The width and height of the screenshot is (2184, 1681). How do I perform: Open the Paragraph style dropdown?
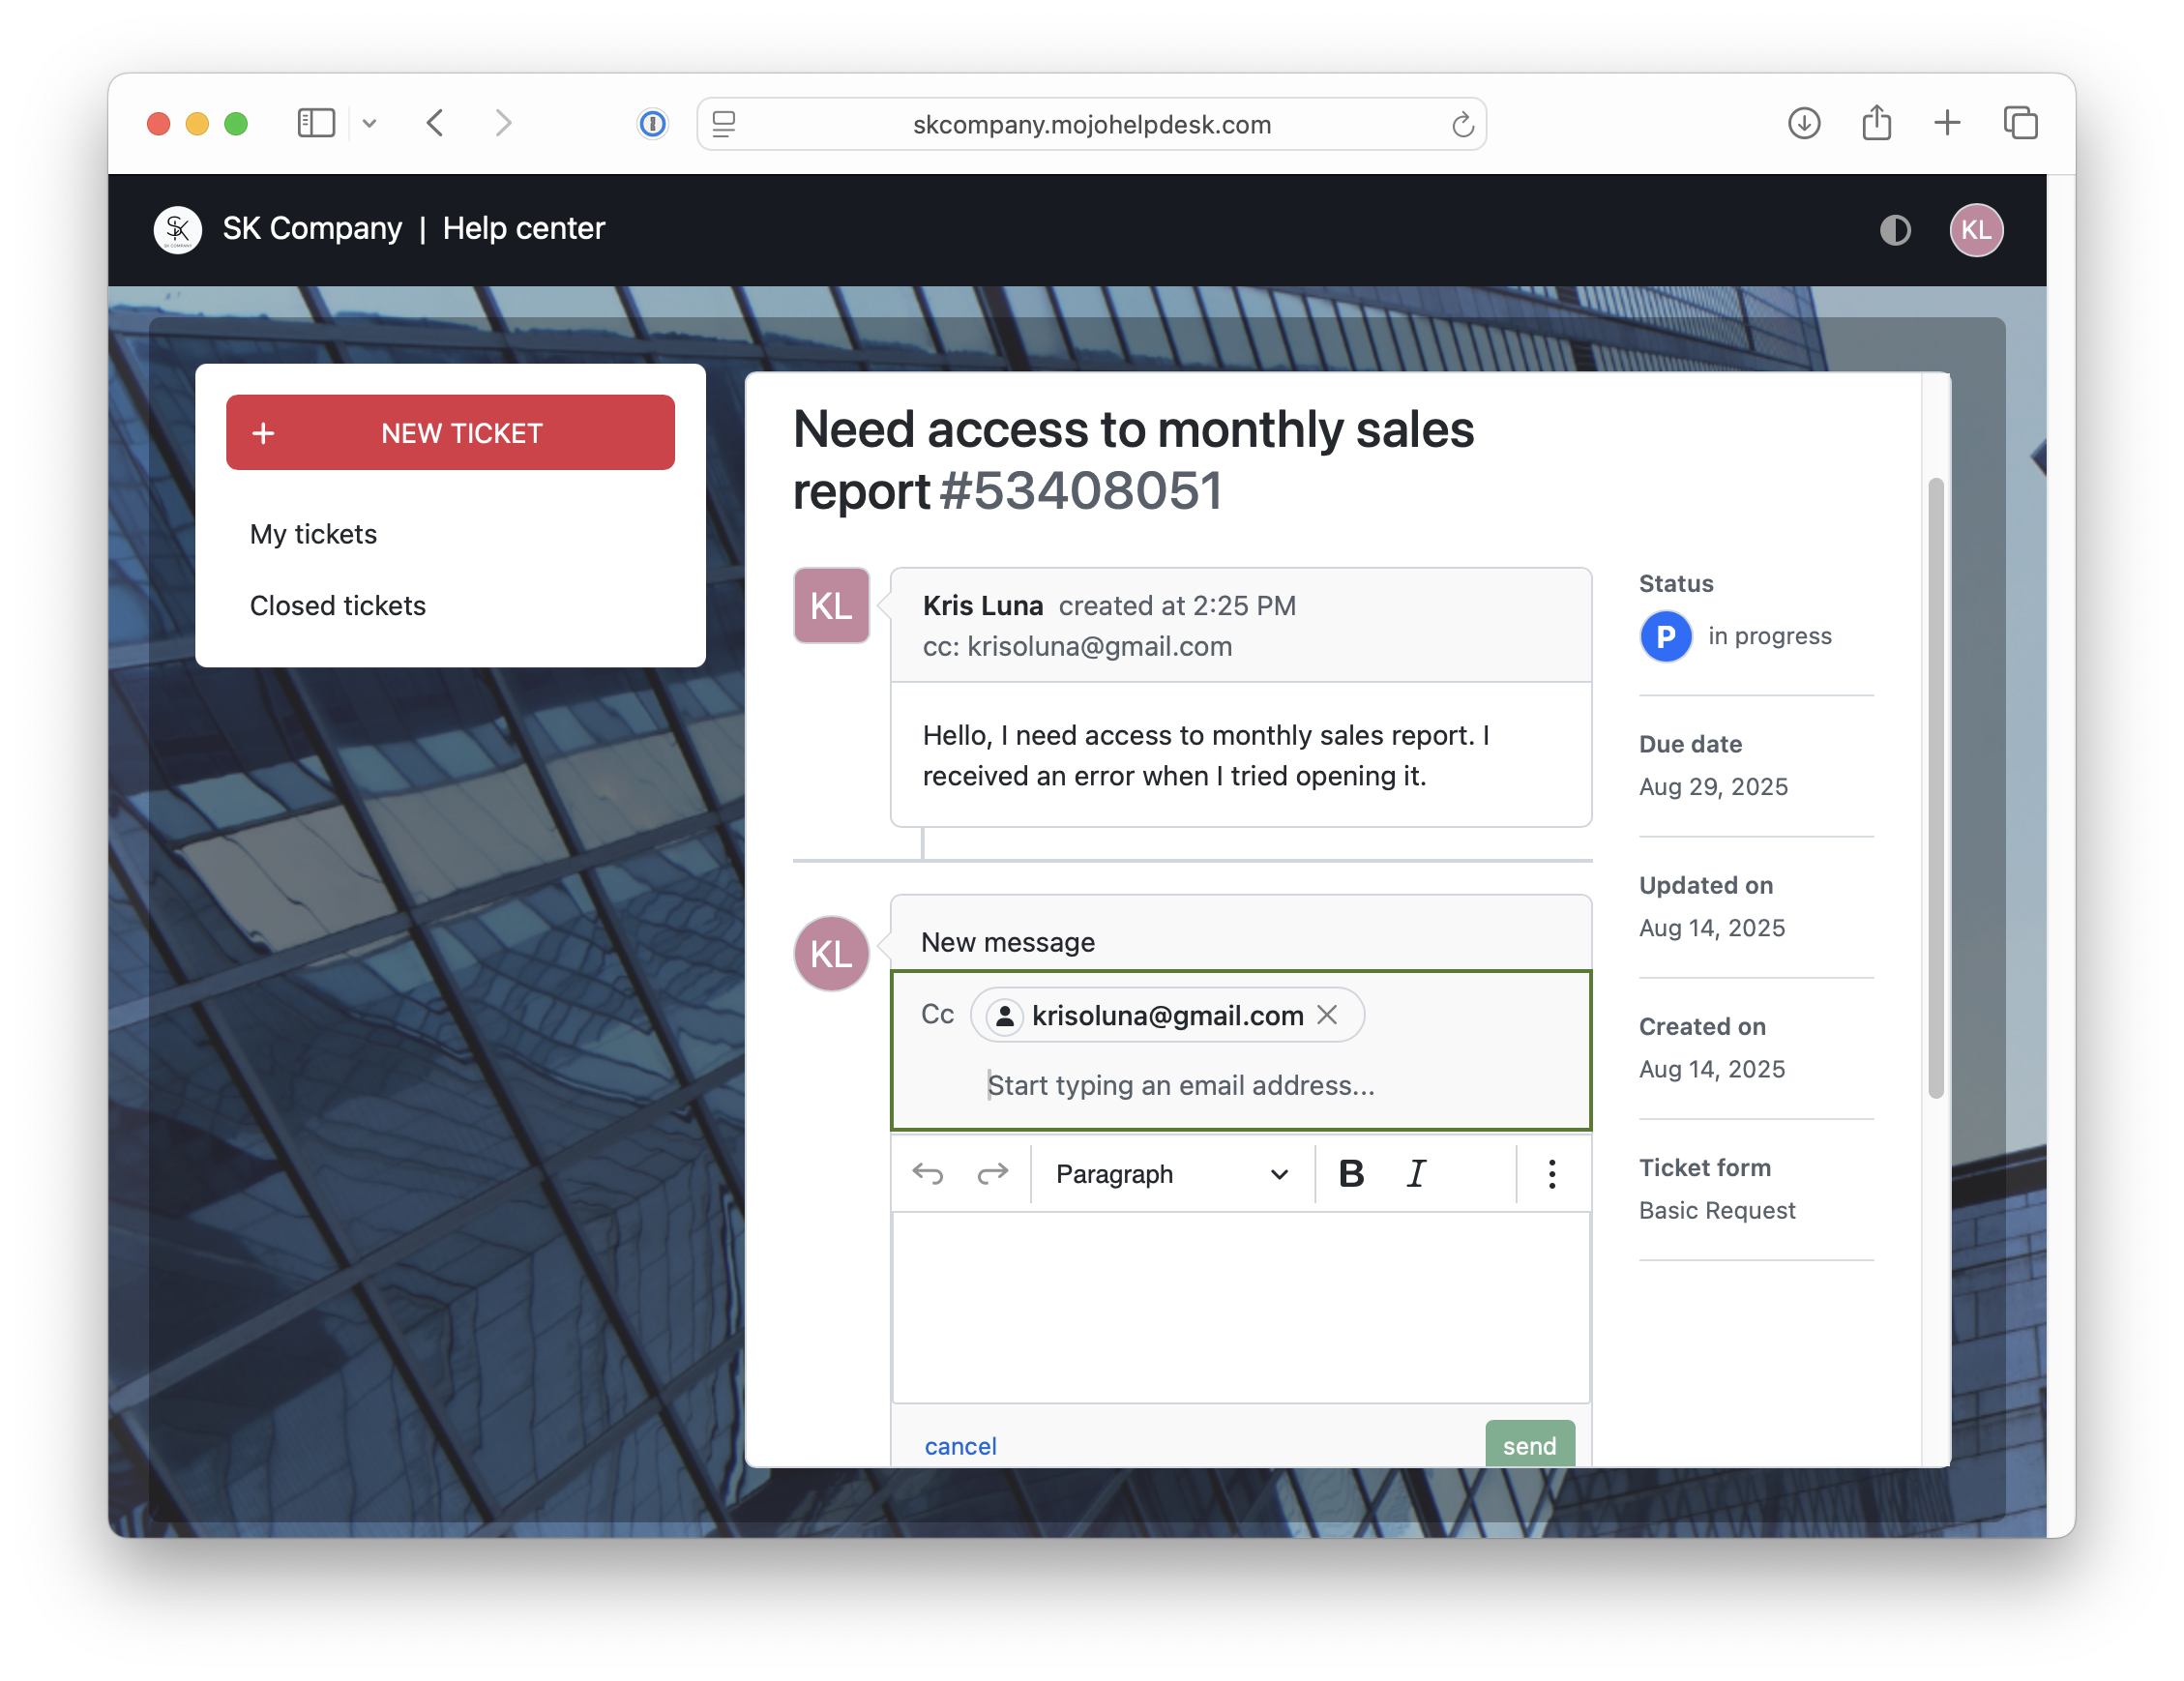click(1171, 1173)
